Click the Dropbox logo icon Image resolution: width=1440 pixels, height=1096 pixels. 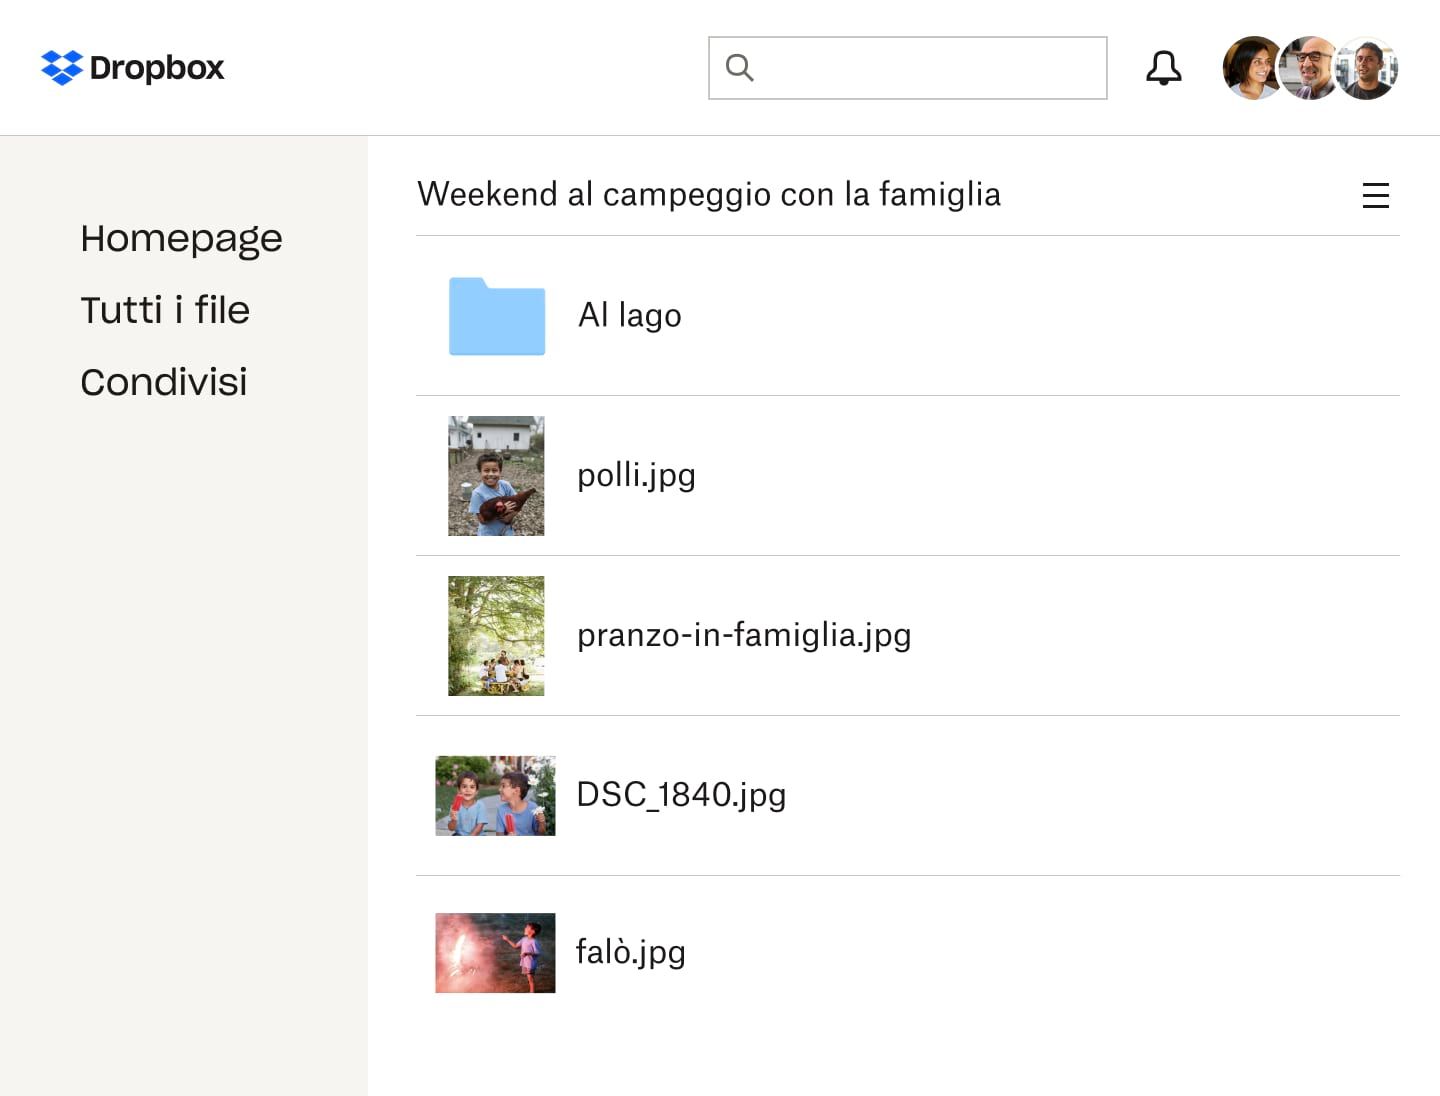(x=62, y=67)
